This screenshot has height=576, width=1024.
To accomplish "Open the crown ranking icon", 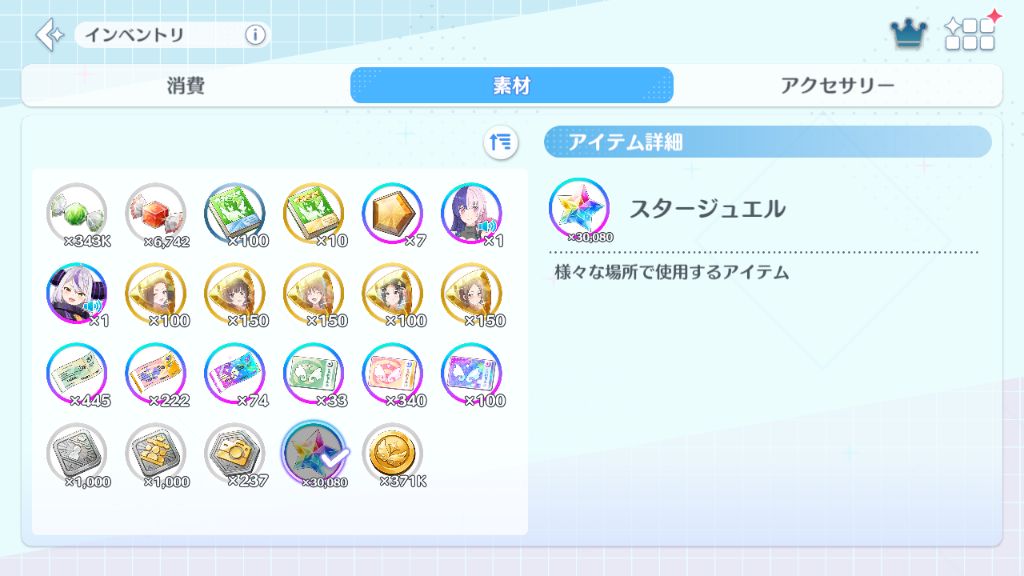I will [908, 33].
